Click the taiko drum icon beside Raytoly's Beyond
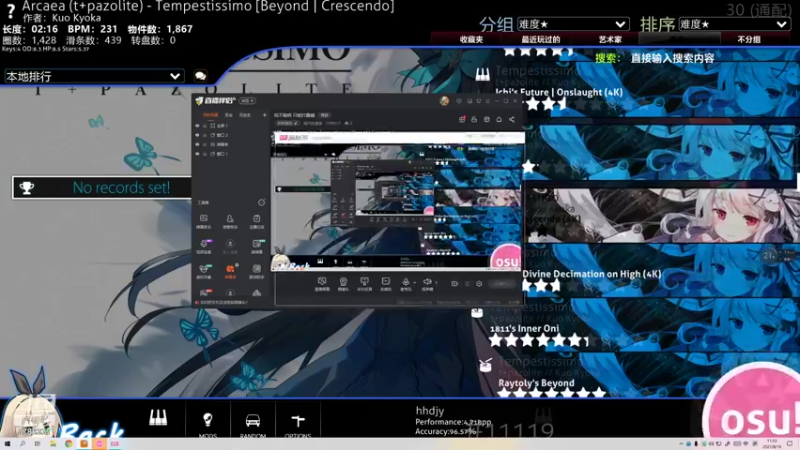Viewport: 800px width, 450px height. [485, 364]
